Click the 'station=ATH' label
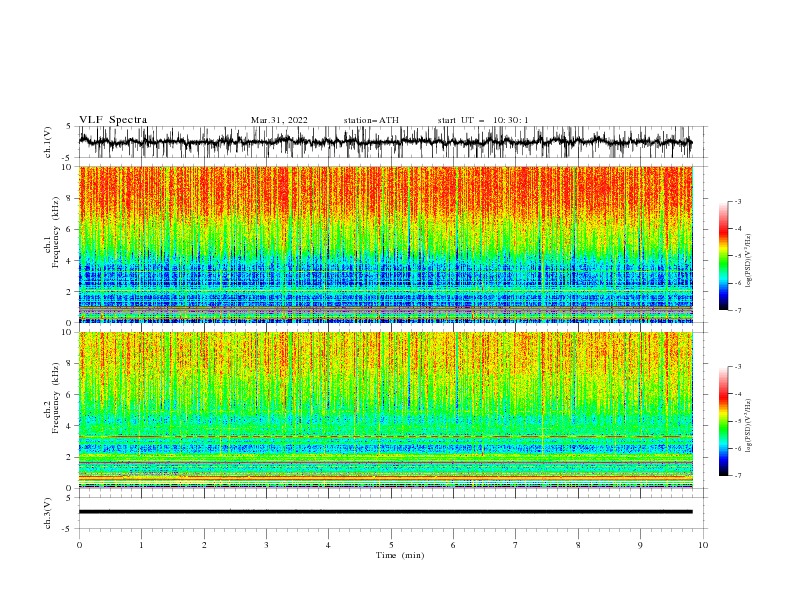The height and width of the screenshot is (612, 792). [x=371, y=120]
